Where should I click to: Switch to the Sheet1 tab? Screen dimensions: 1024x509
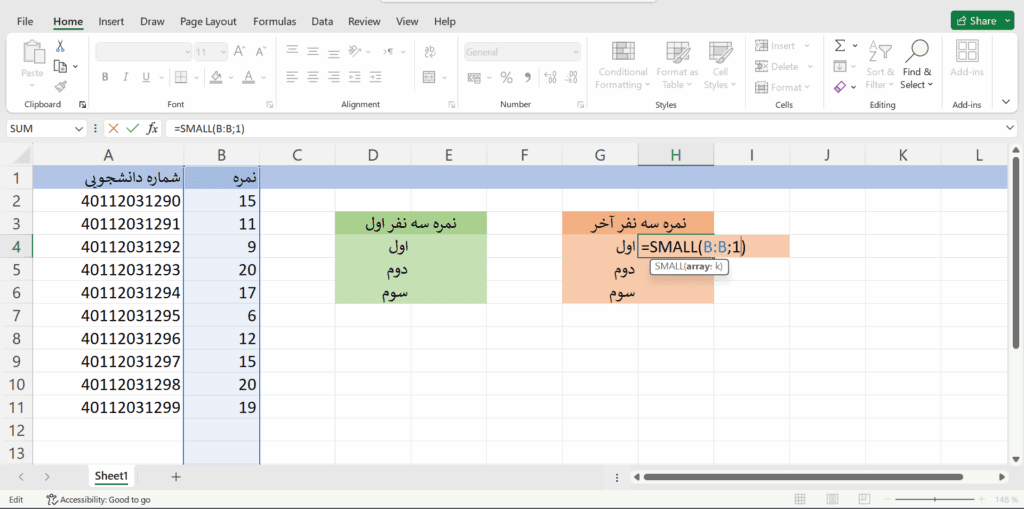pos(112,477)
